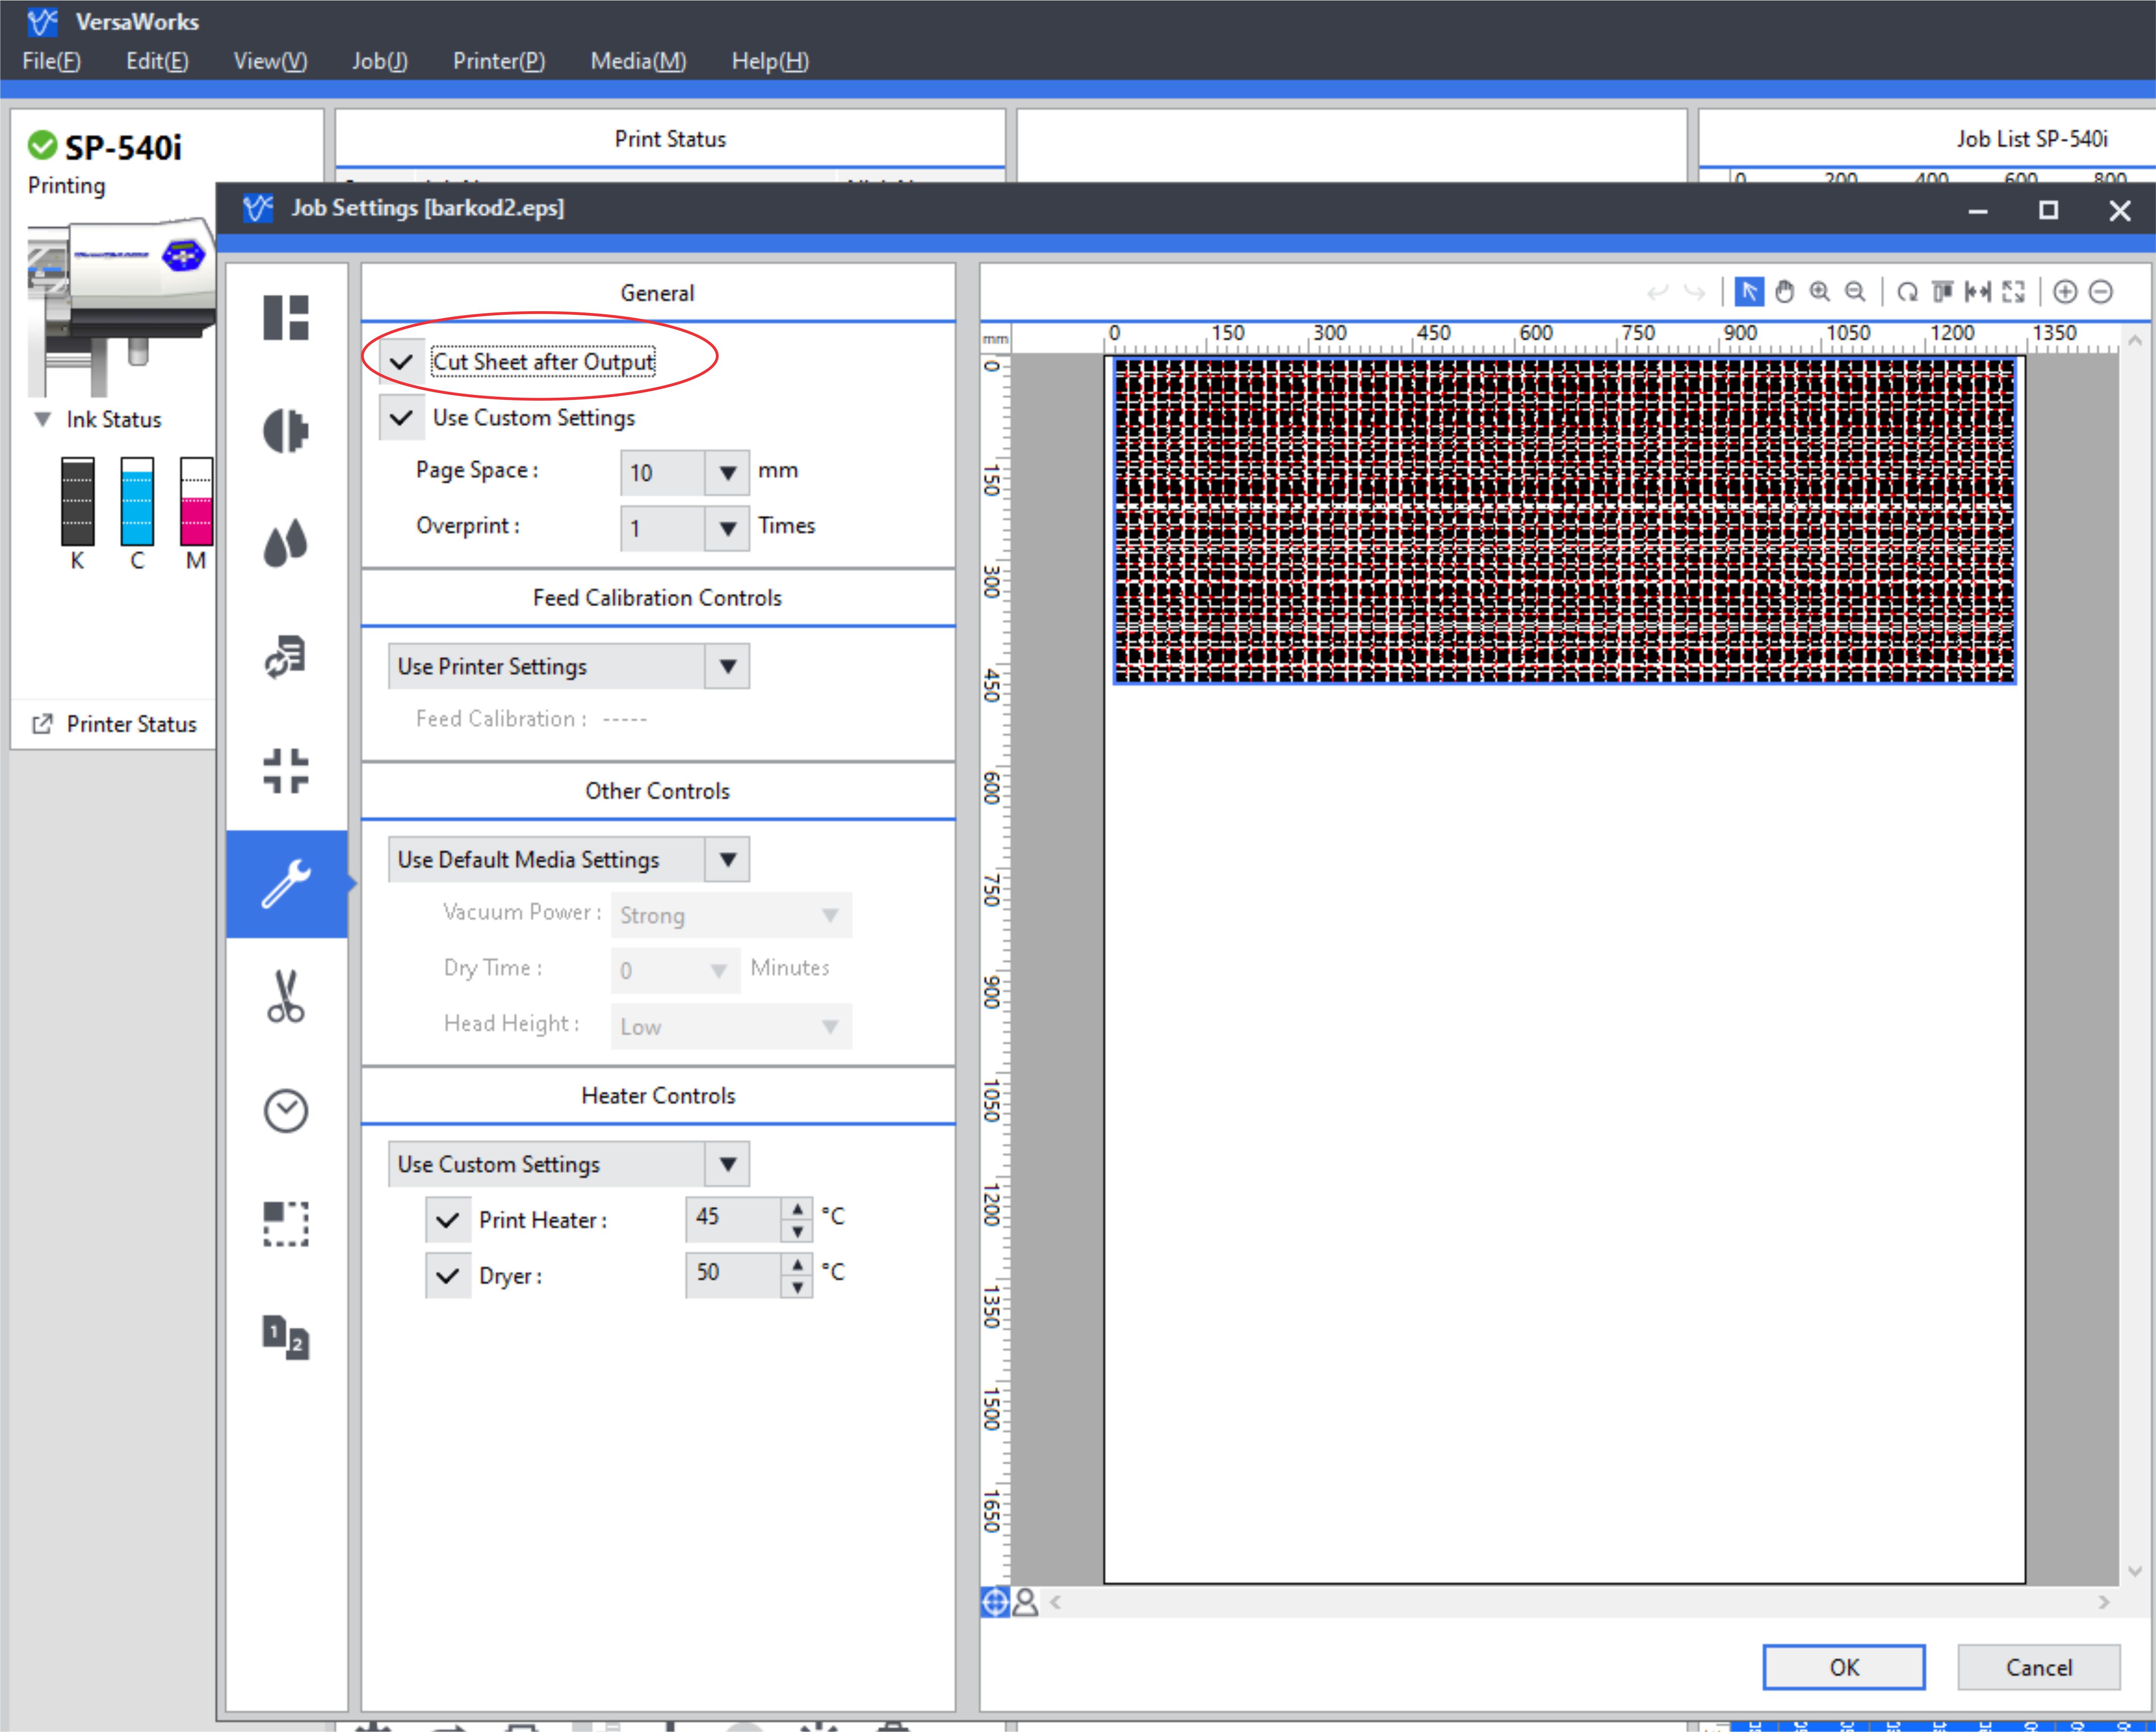This screenshot has width=2156, height=1732.
Task: Click the OK button
Action: (x=1843, y=1667)
